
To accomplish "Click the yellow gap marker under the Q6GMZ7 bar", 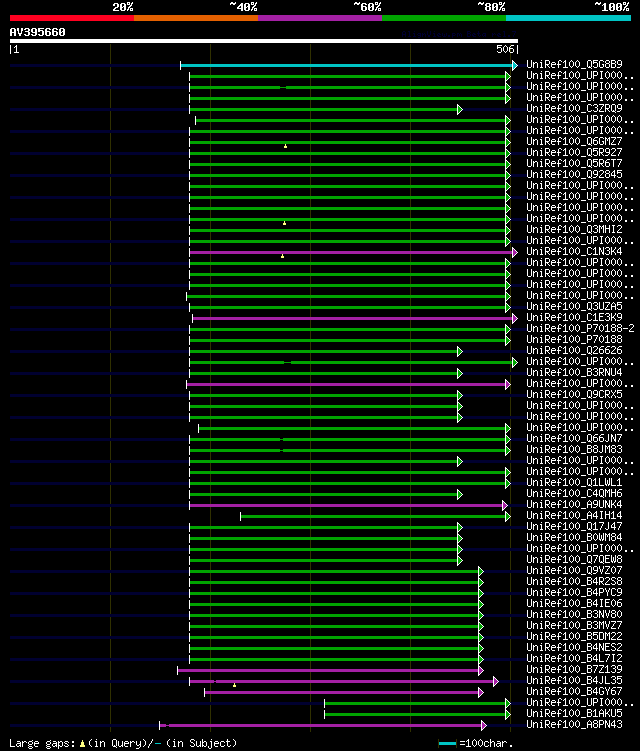I will (x=286, y=146).
